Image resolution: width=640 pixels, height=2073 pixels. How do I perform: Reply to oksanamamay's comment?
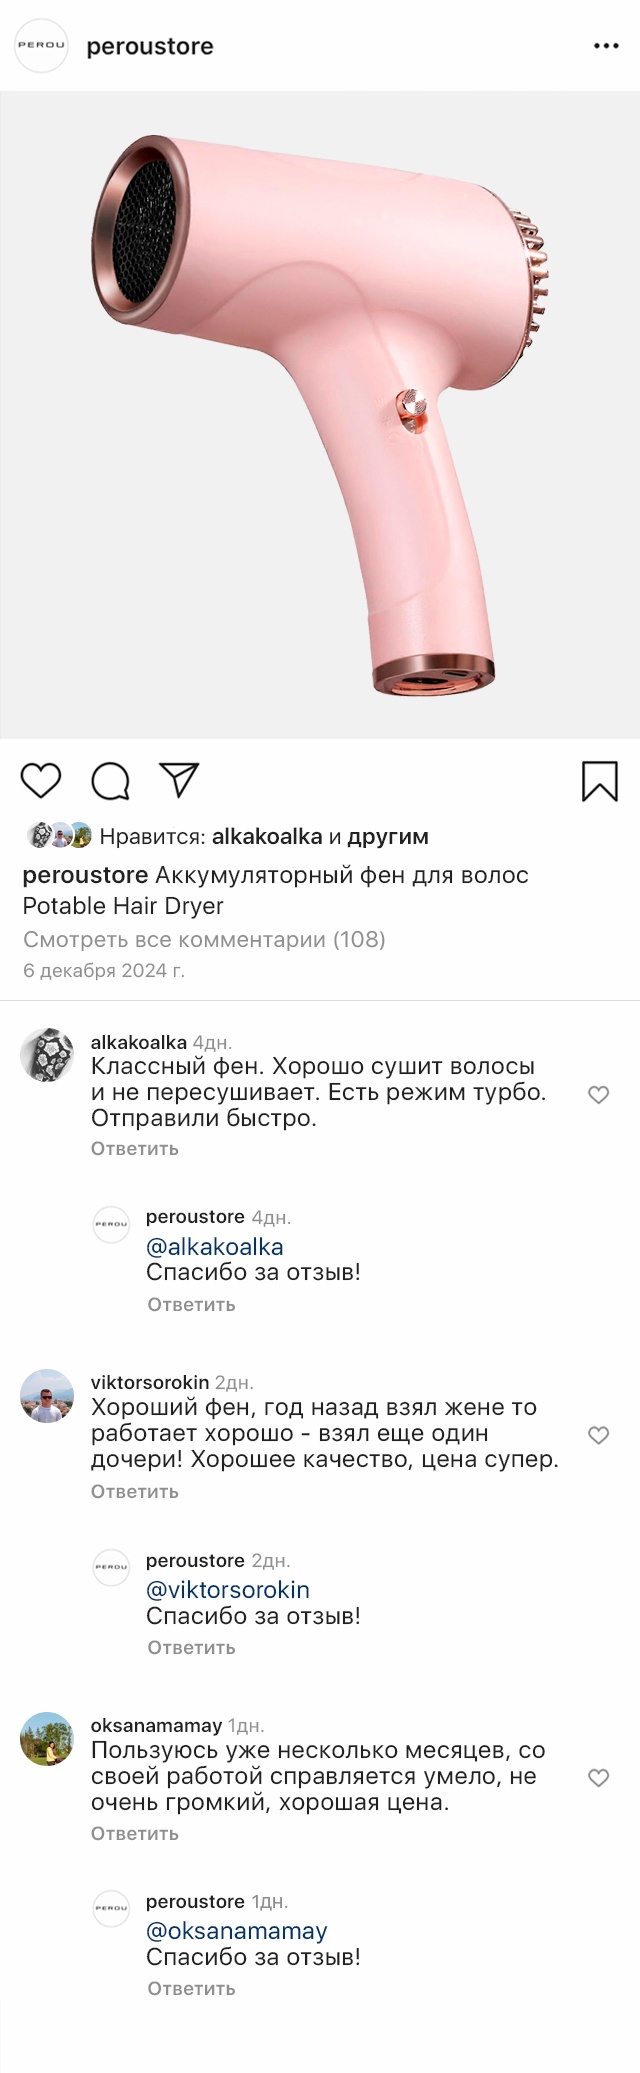tap(135, 1833)
